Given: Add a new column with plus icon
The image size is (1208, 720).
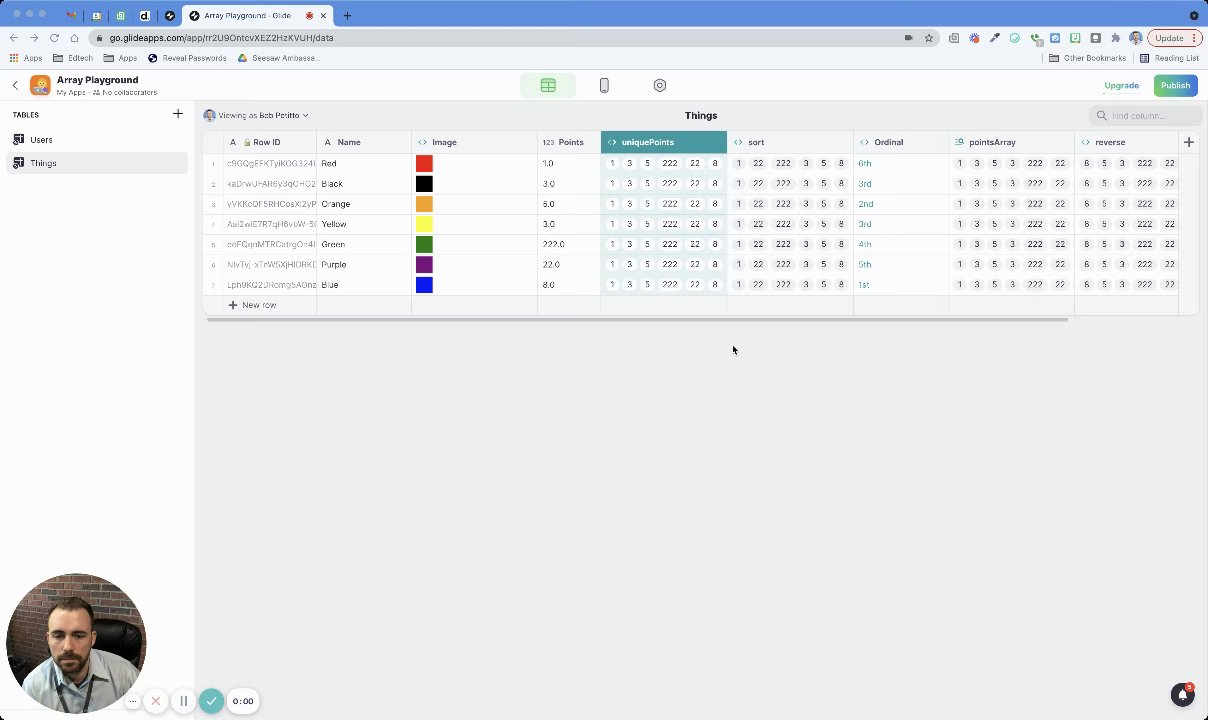Looking at the screenshot, I should [x=1189, y=142].
